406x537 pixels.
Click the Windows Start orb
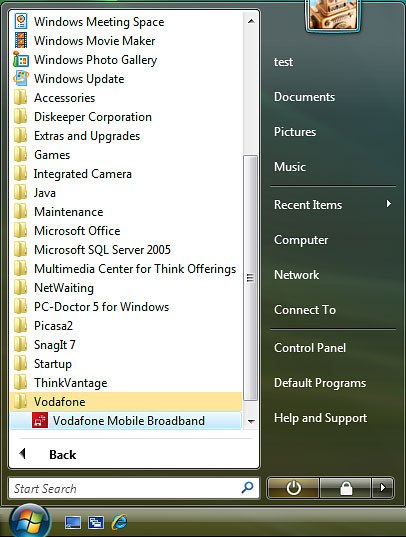tap(30, 521)
